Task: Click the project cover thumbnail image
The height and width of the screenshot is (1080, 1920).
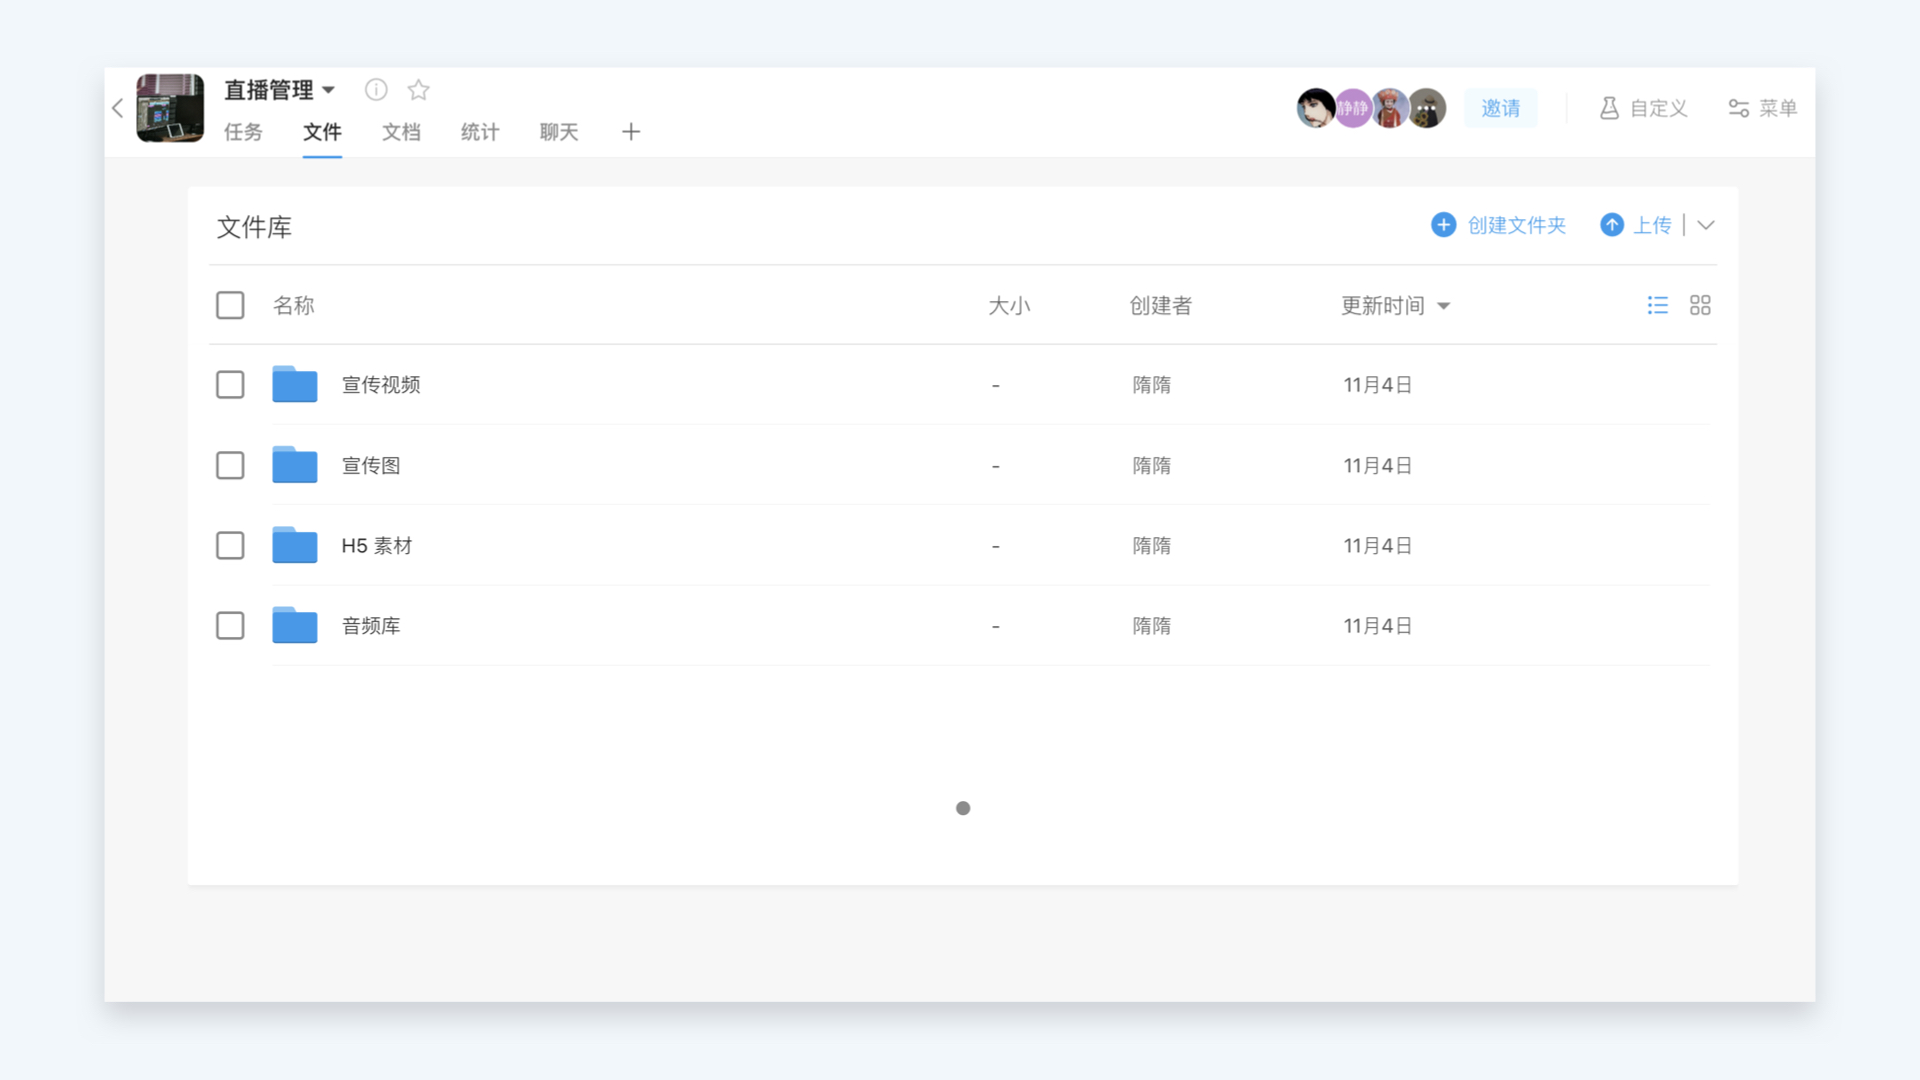Action: (170, 108)
